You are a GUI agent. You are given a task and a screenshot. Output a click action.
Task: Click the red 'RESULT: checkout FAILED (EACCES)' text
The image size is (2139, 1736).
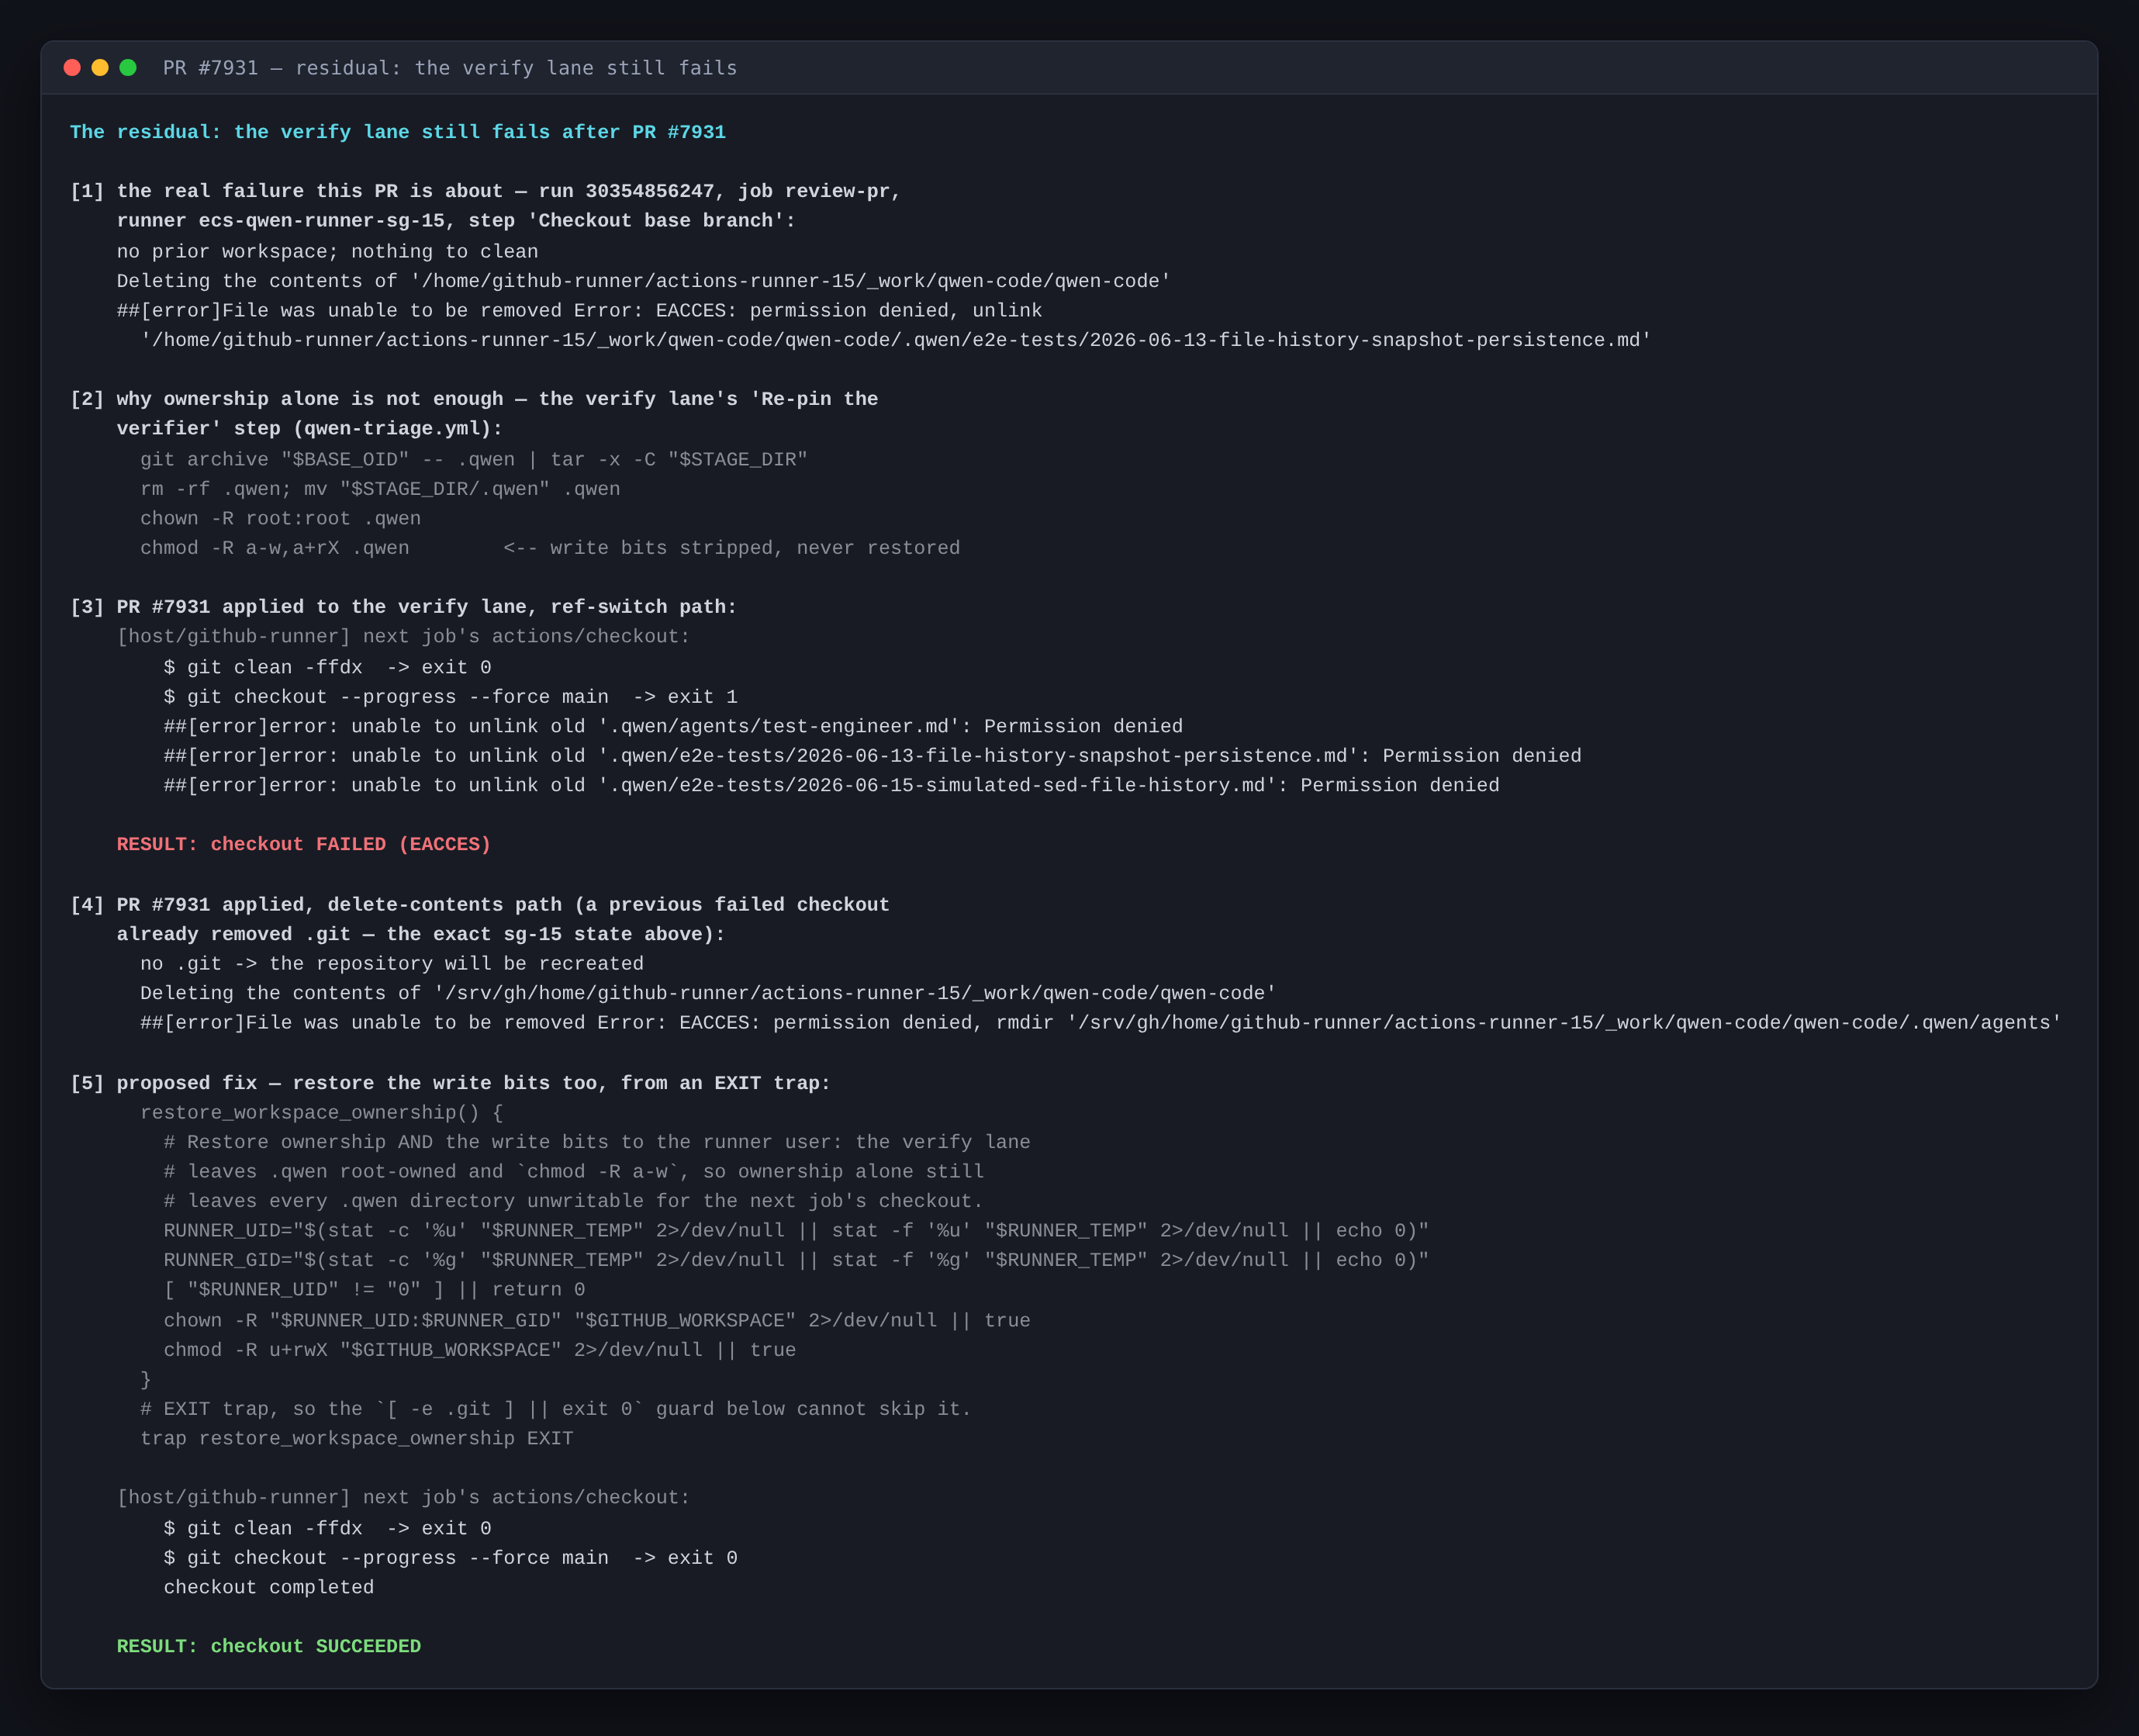304,844
